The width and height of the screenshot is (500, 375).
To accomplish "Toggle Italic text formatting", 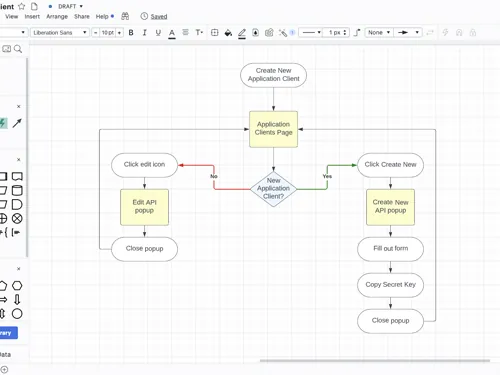I will click(x=144, y=32).
